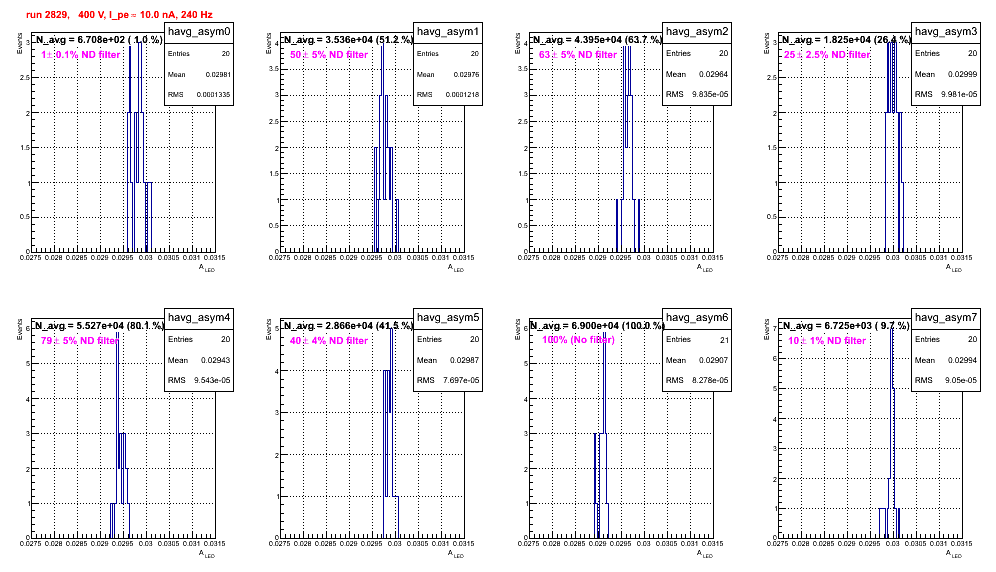Pick the magenta 10± 1% ND filter label
This screenshot has width=996, height=572.
[x=827, y=341]
